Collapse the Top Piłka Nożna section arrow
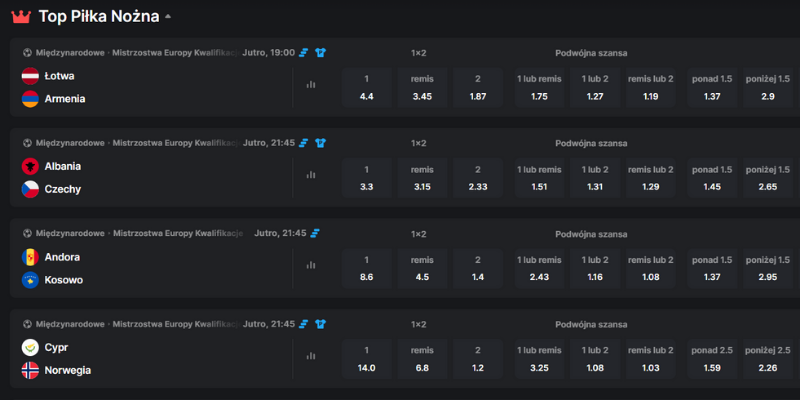Screen dimensions: 800x400 click(x=168, y=17)
